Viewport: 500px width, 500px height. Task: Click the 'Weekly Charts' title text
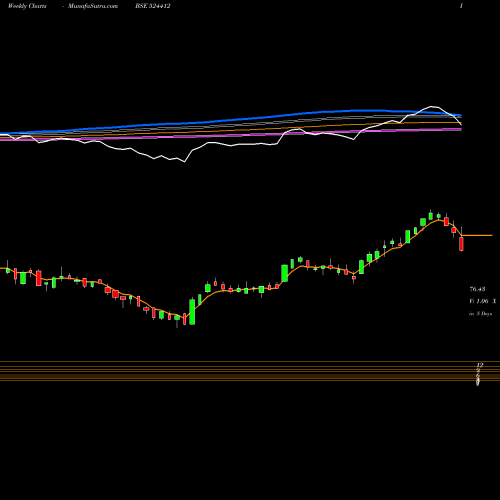pyautogui.click(x=27, y=6)
